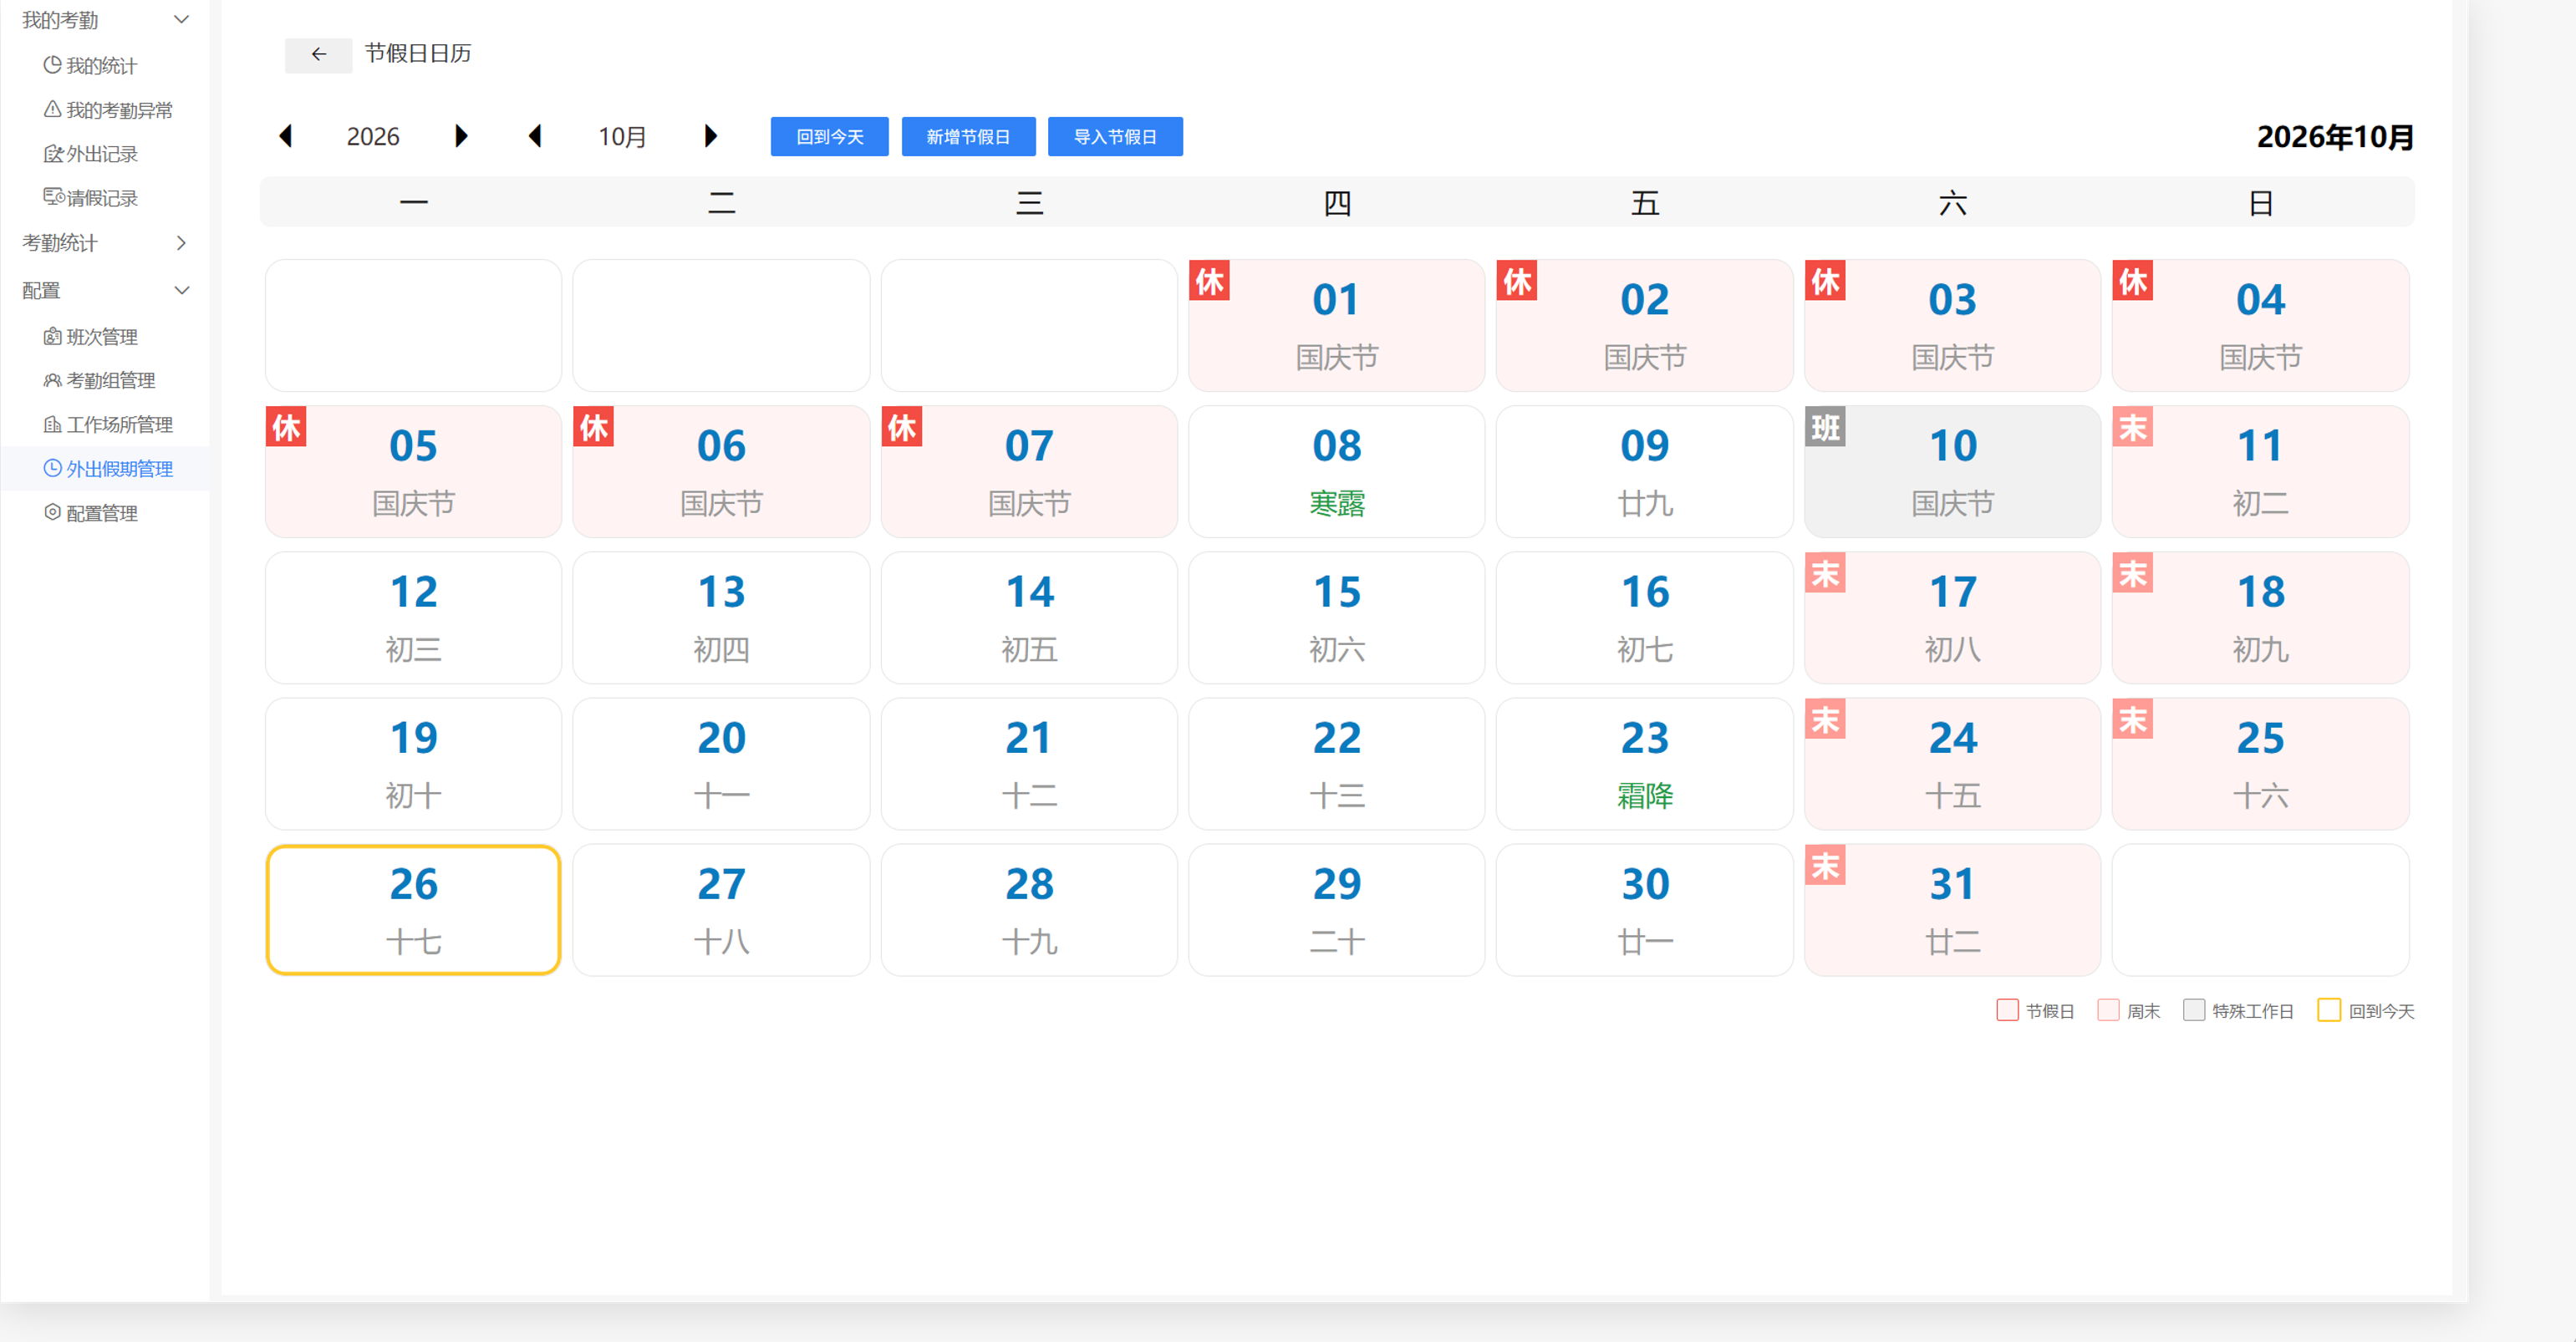Click the 工作场所管理 sidebar icon
This screenshot has height=1342, width=2576.
pyautogui.click(x=52, y=424)
